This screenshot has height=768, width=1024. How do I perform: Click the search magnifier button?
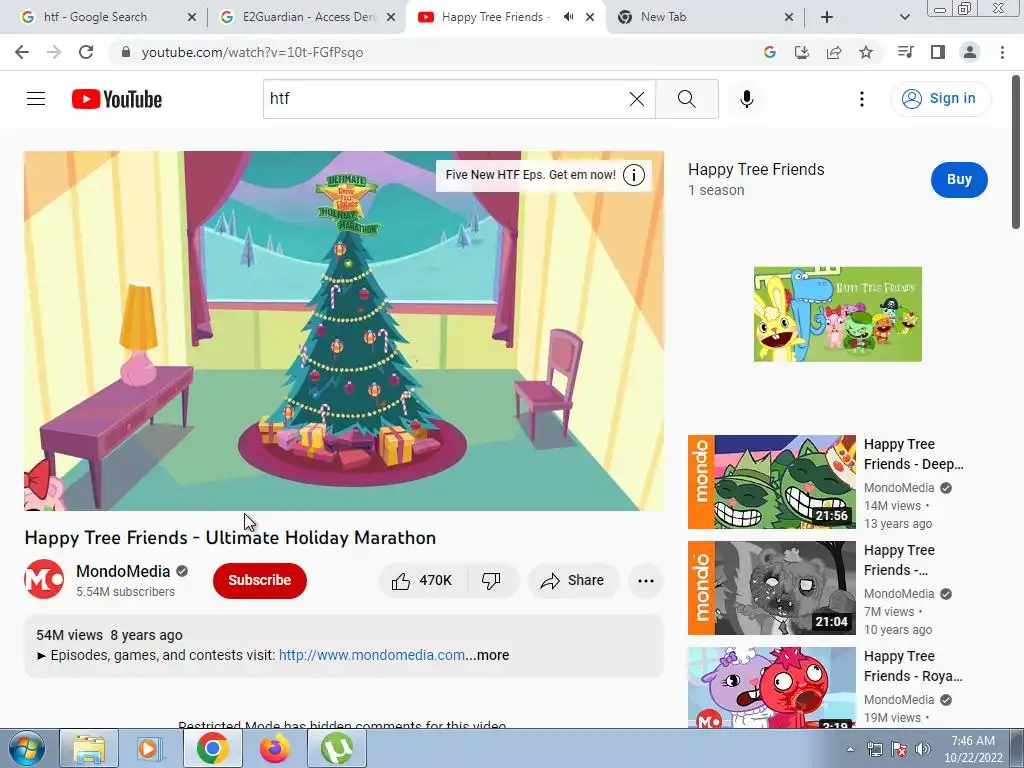(x=686, y=99)
